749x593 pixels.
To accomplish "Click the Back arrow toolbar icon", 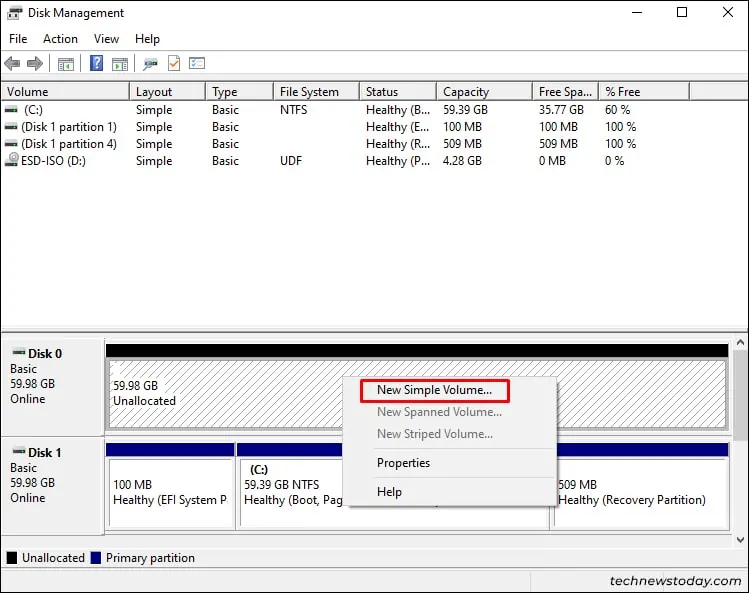I will (x=12, y=63).
